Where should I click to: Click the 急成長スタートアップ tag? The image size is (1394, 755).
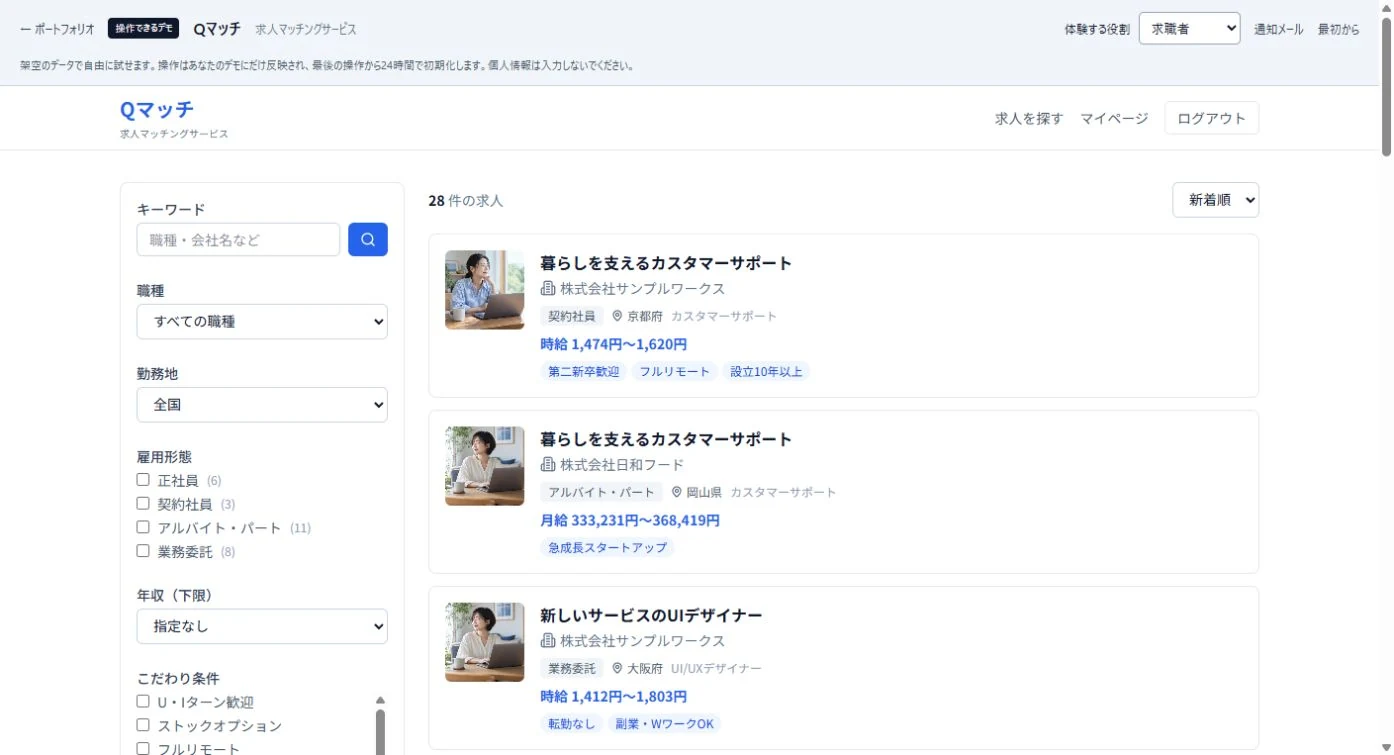[x=608, y=548]
